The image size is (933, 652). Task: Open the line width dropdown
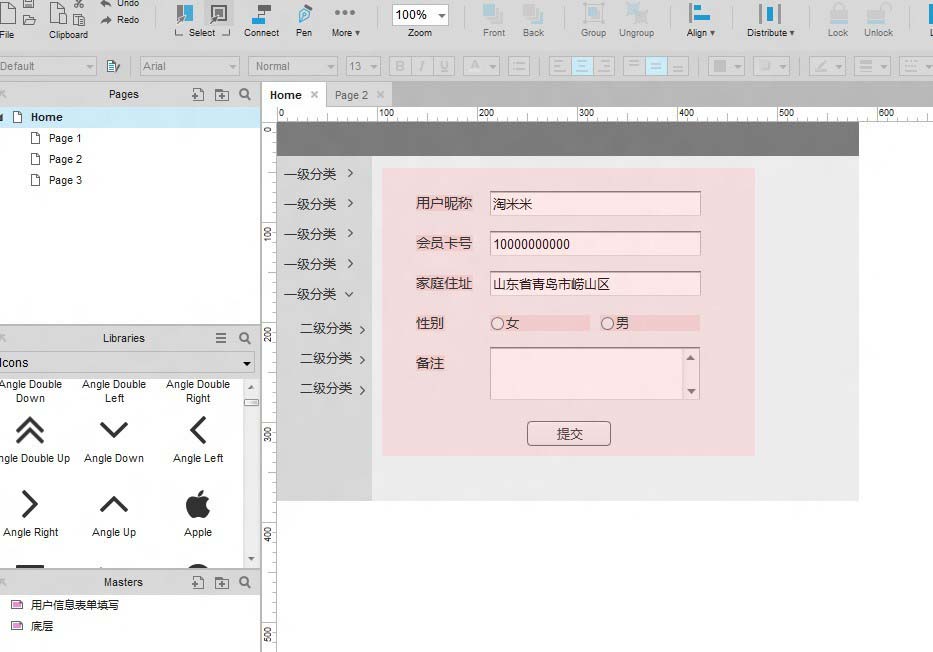click(872, 66)
